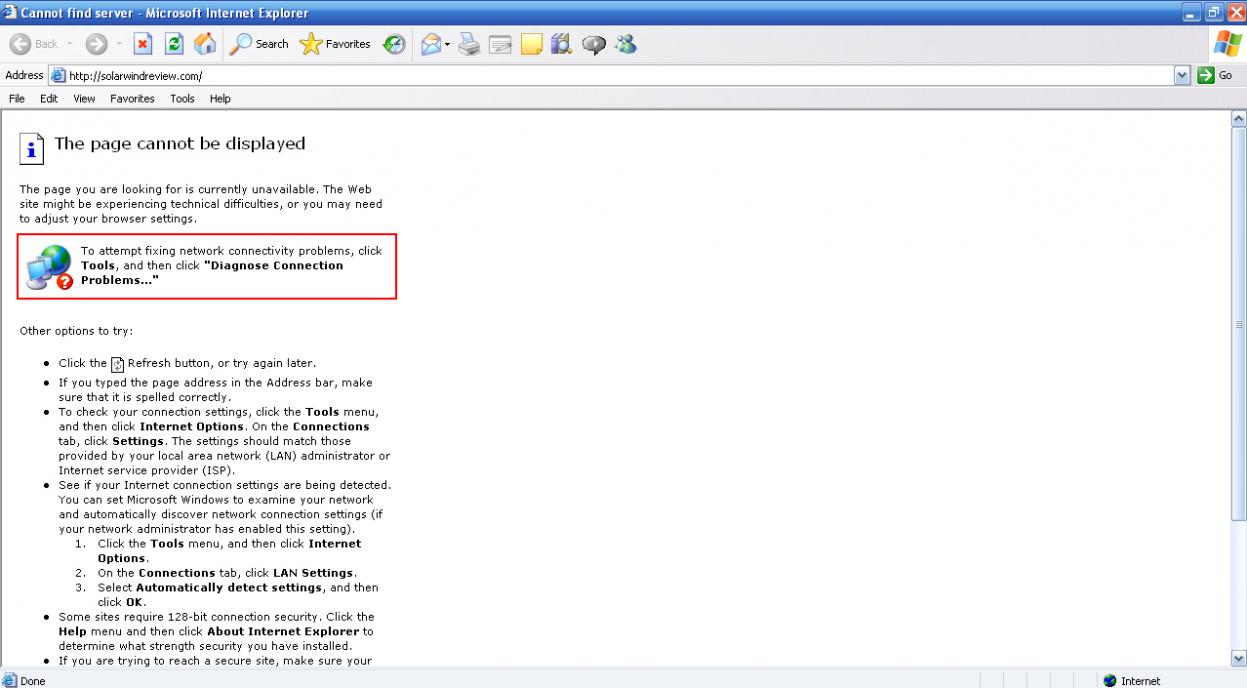The width and height of the screenshot is (1247, 688).
Task: Click the Forward navigation button
Action: click(96, 44)
